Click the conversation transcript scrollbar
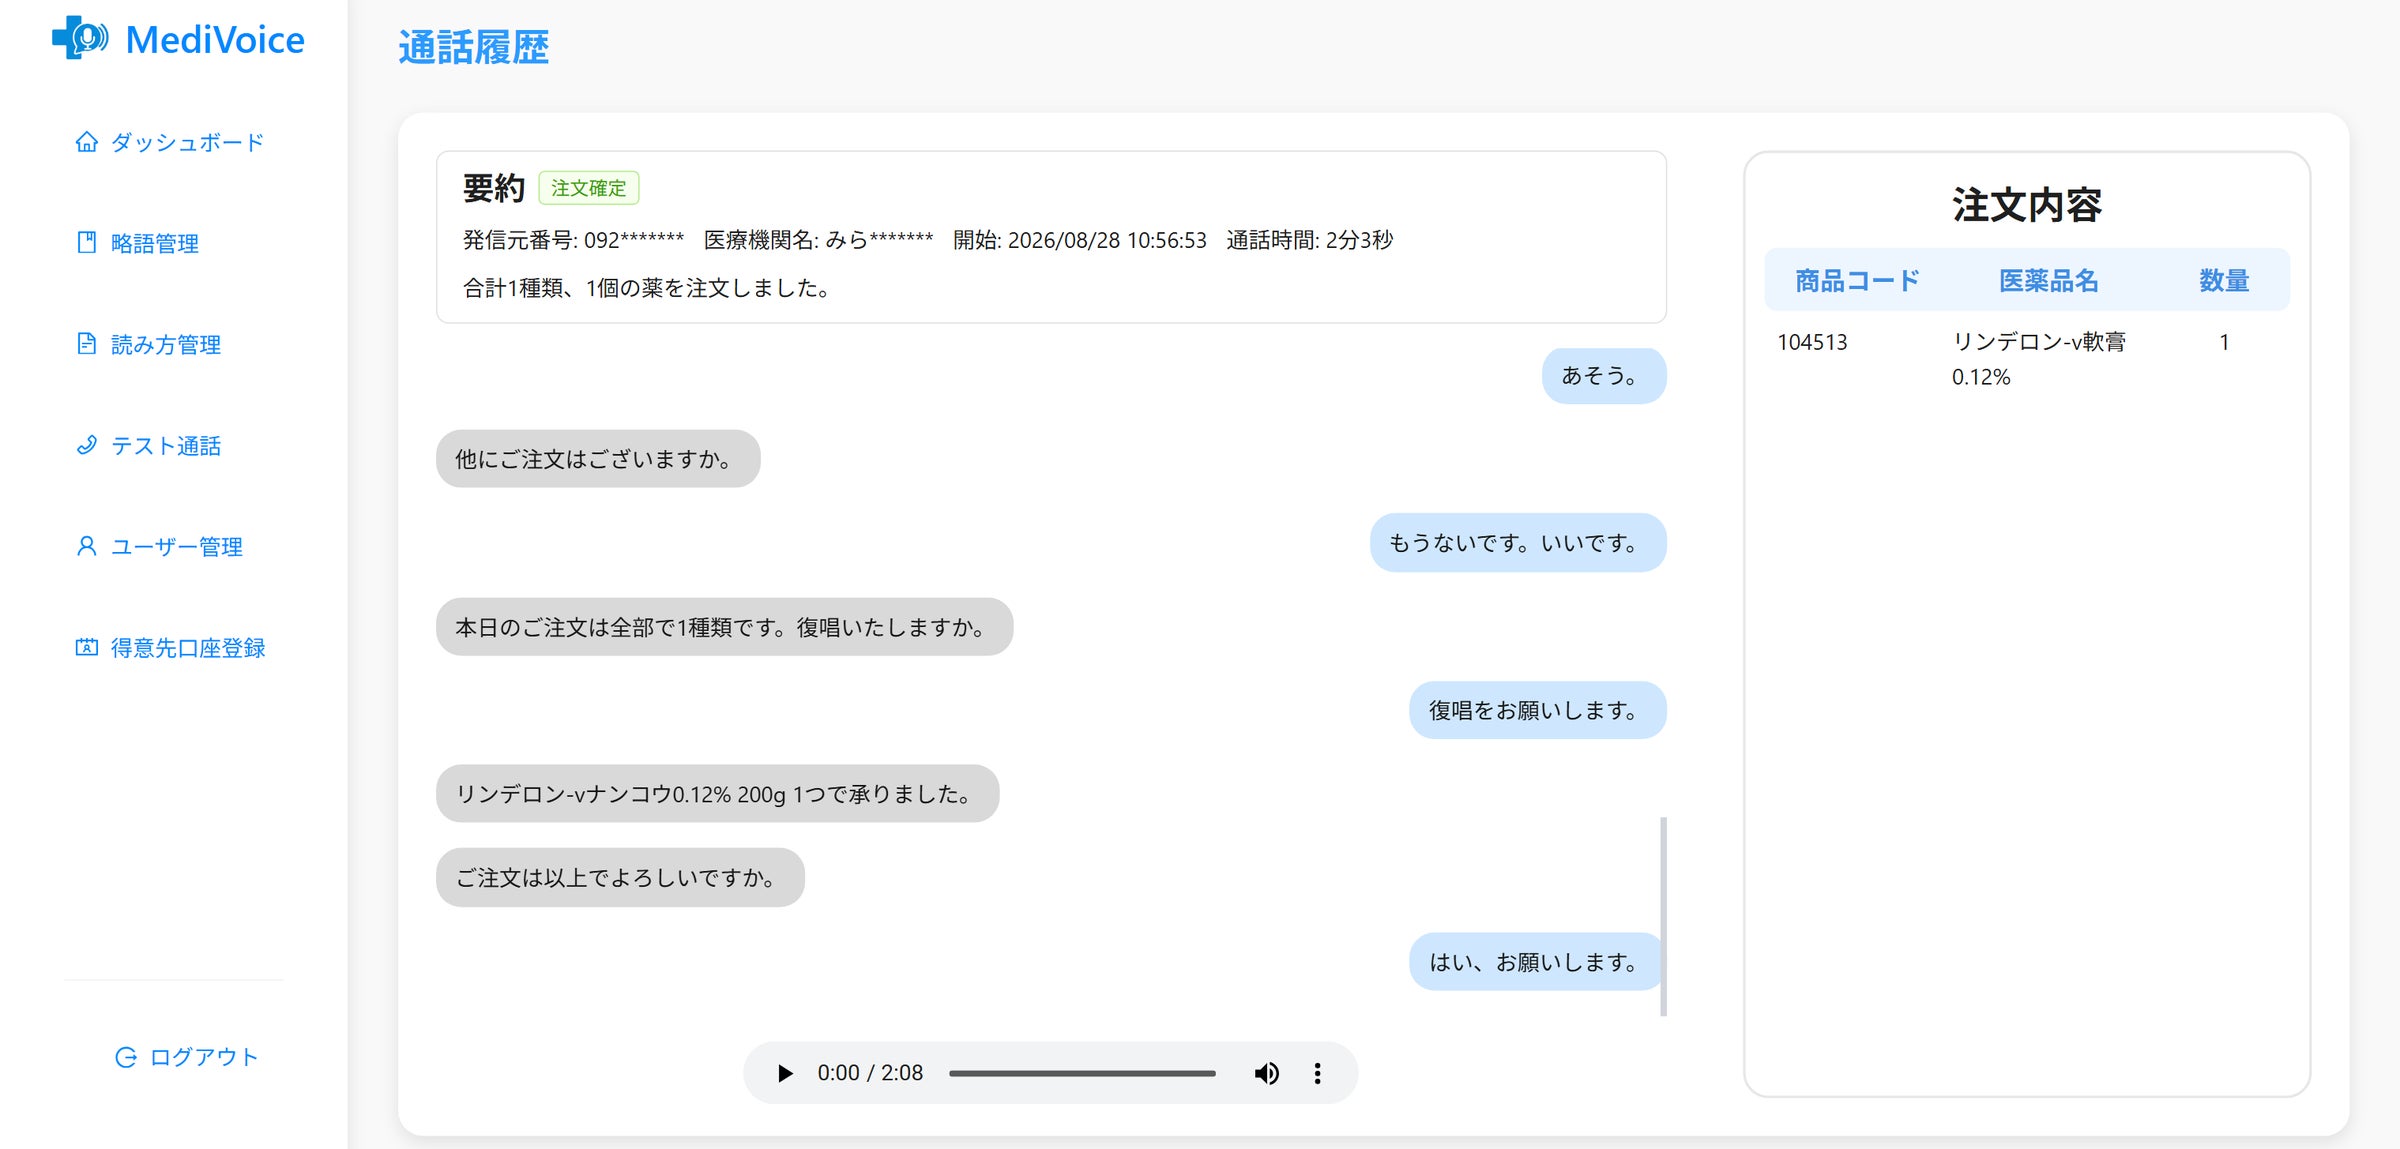 [x=1663, y=916]
